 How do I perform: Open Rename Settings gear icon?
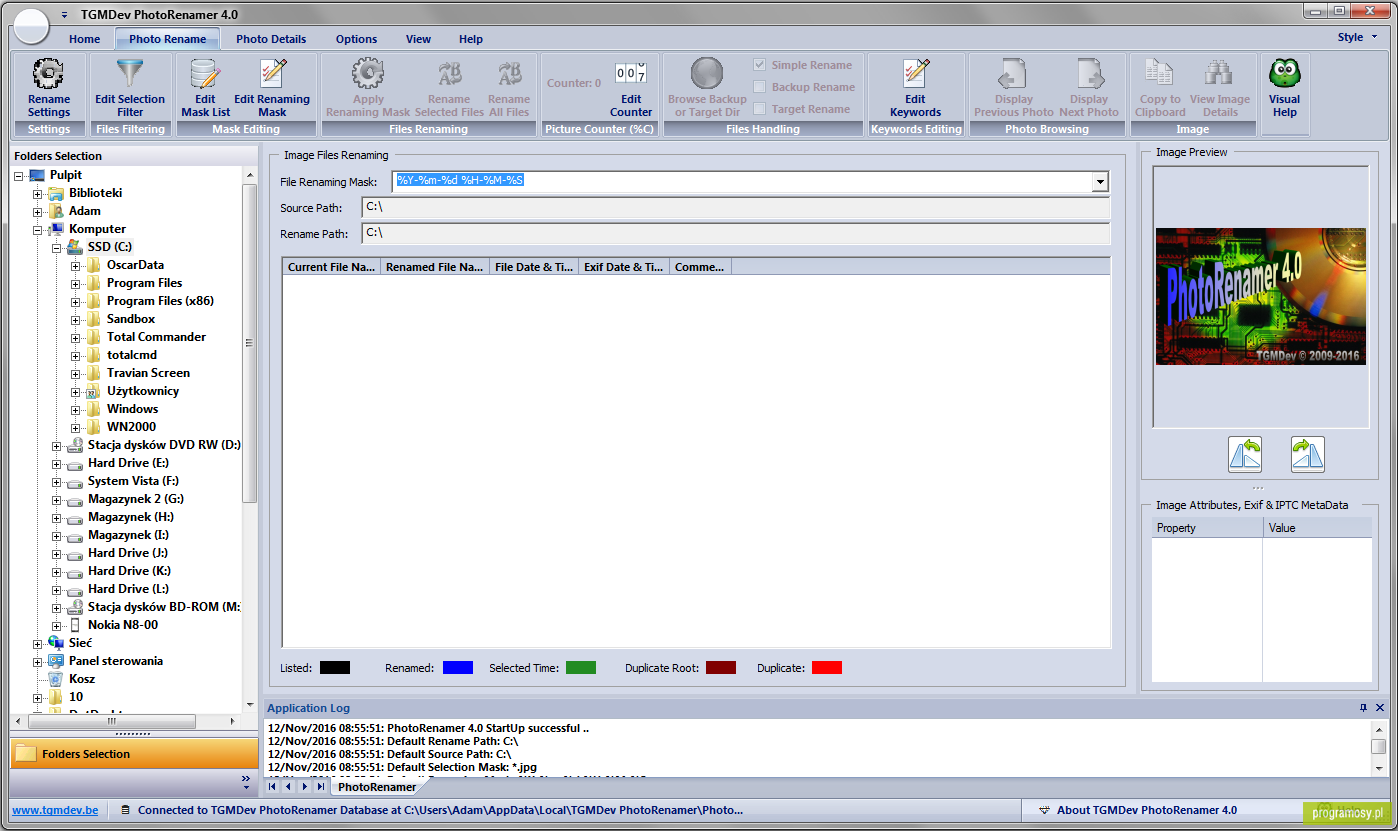click(48, 73)
